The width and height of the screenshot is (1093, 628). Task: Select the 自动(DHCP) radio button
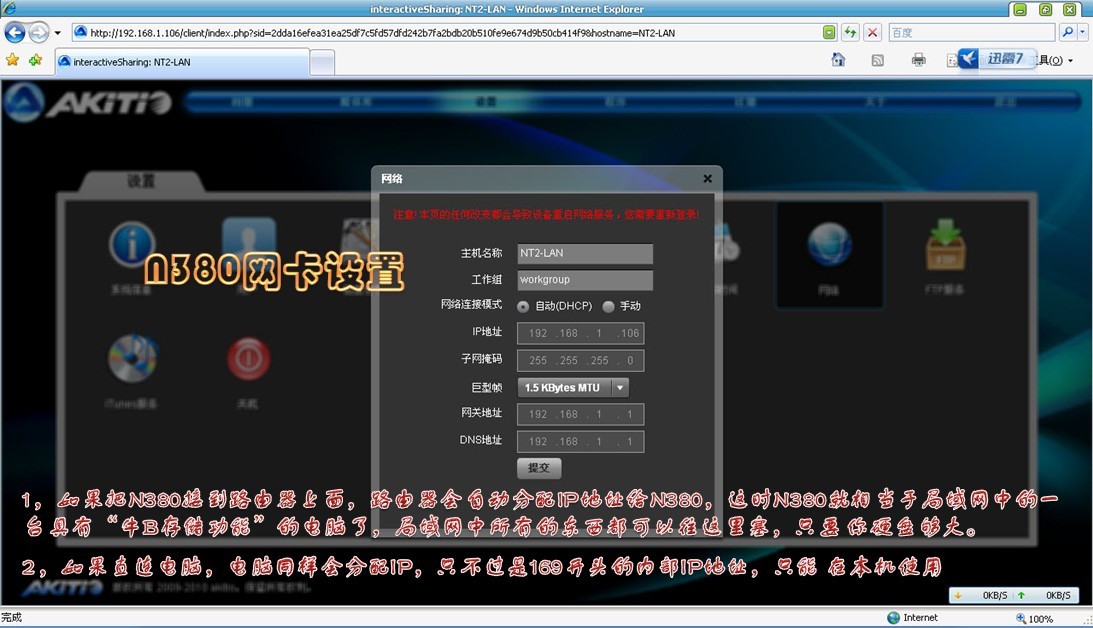[523, 306]
